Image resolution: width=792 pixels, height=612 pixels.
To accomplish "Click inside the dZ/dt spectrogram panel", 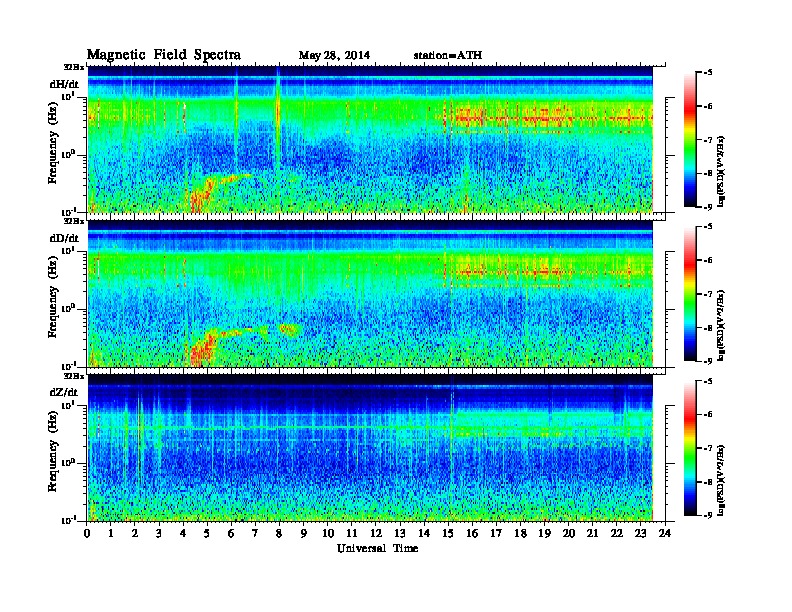I will tap(370, 448).
